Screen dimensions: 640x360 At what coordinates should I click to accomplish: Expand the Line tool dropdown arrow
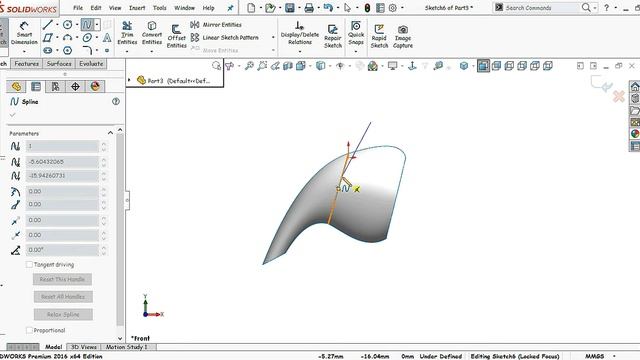[57, 25]
